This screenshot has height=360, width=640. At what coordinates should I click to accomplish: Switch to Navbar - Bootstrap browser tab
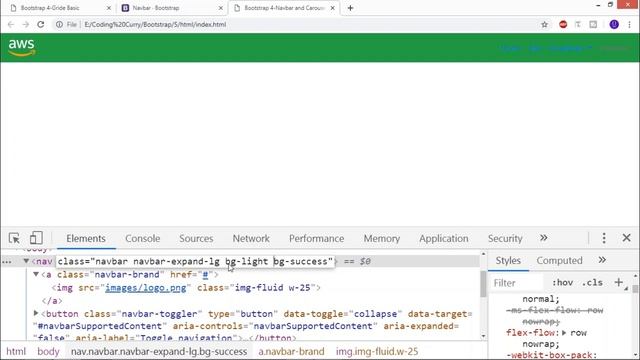(171, 8)
